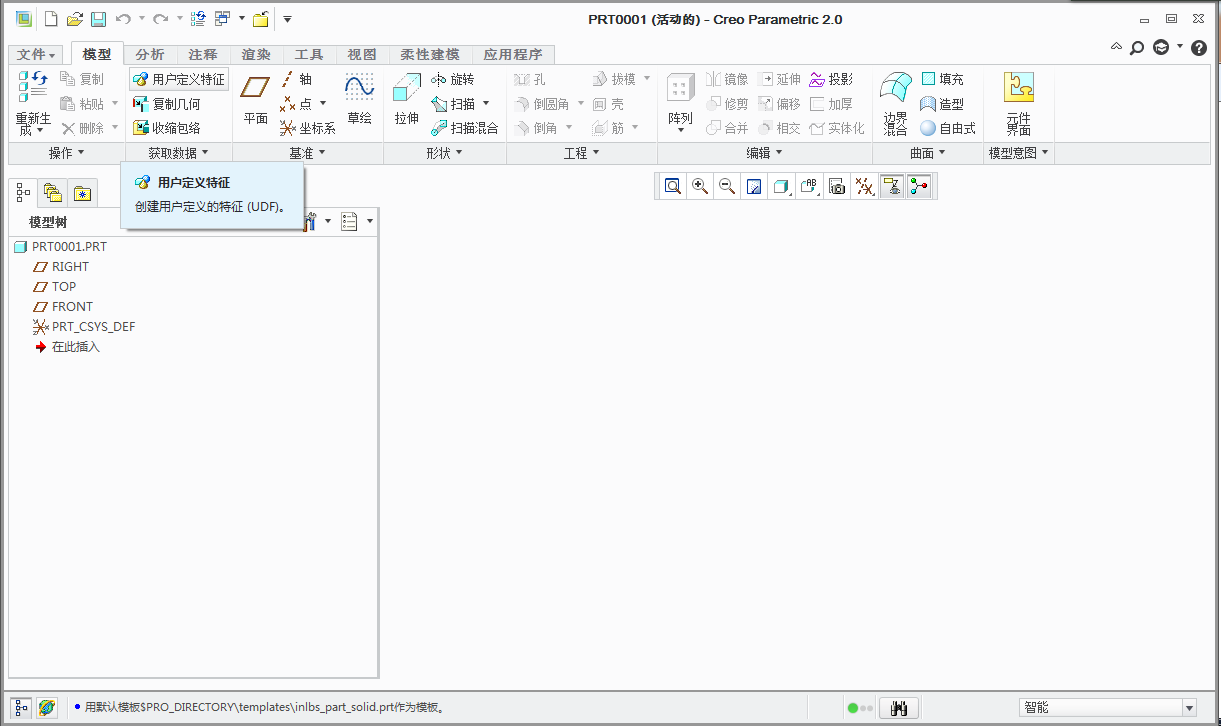Expand the Datum (基准) group
This screenshot has width=1221, height=726.
pyautogui.click(x=307, y=153)
